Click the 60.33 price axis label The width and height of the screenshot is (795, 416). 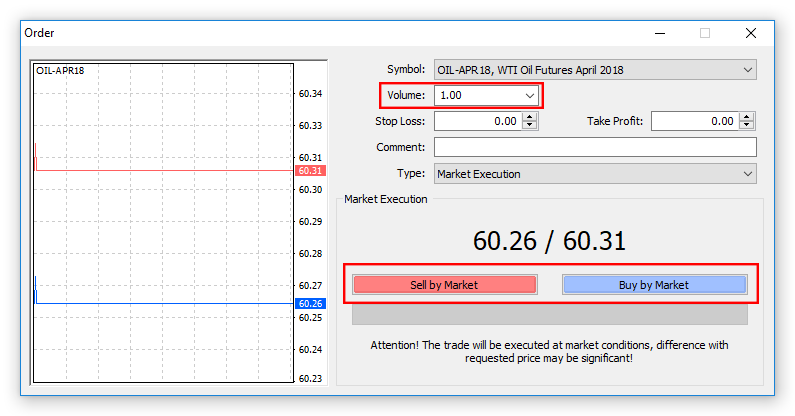(310, 125)
